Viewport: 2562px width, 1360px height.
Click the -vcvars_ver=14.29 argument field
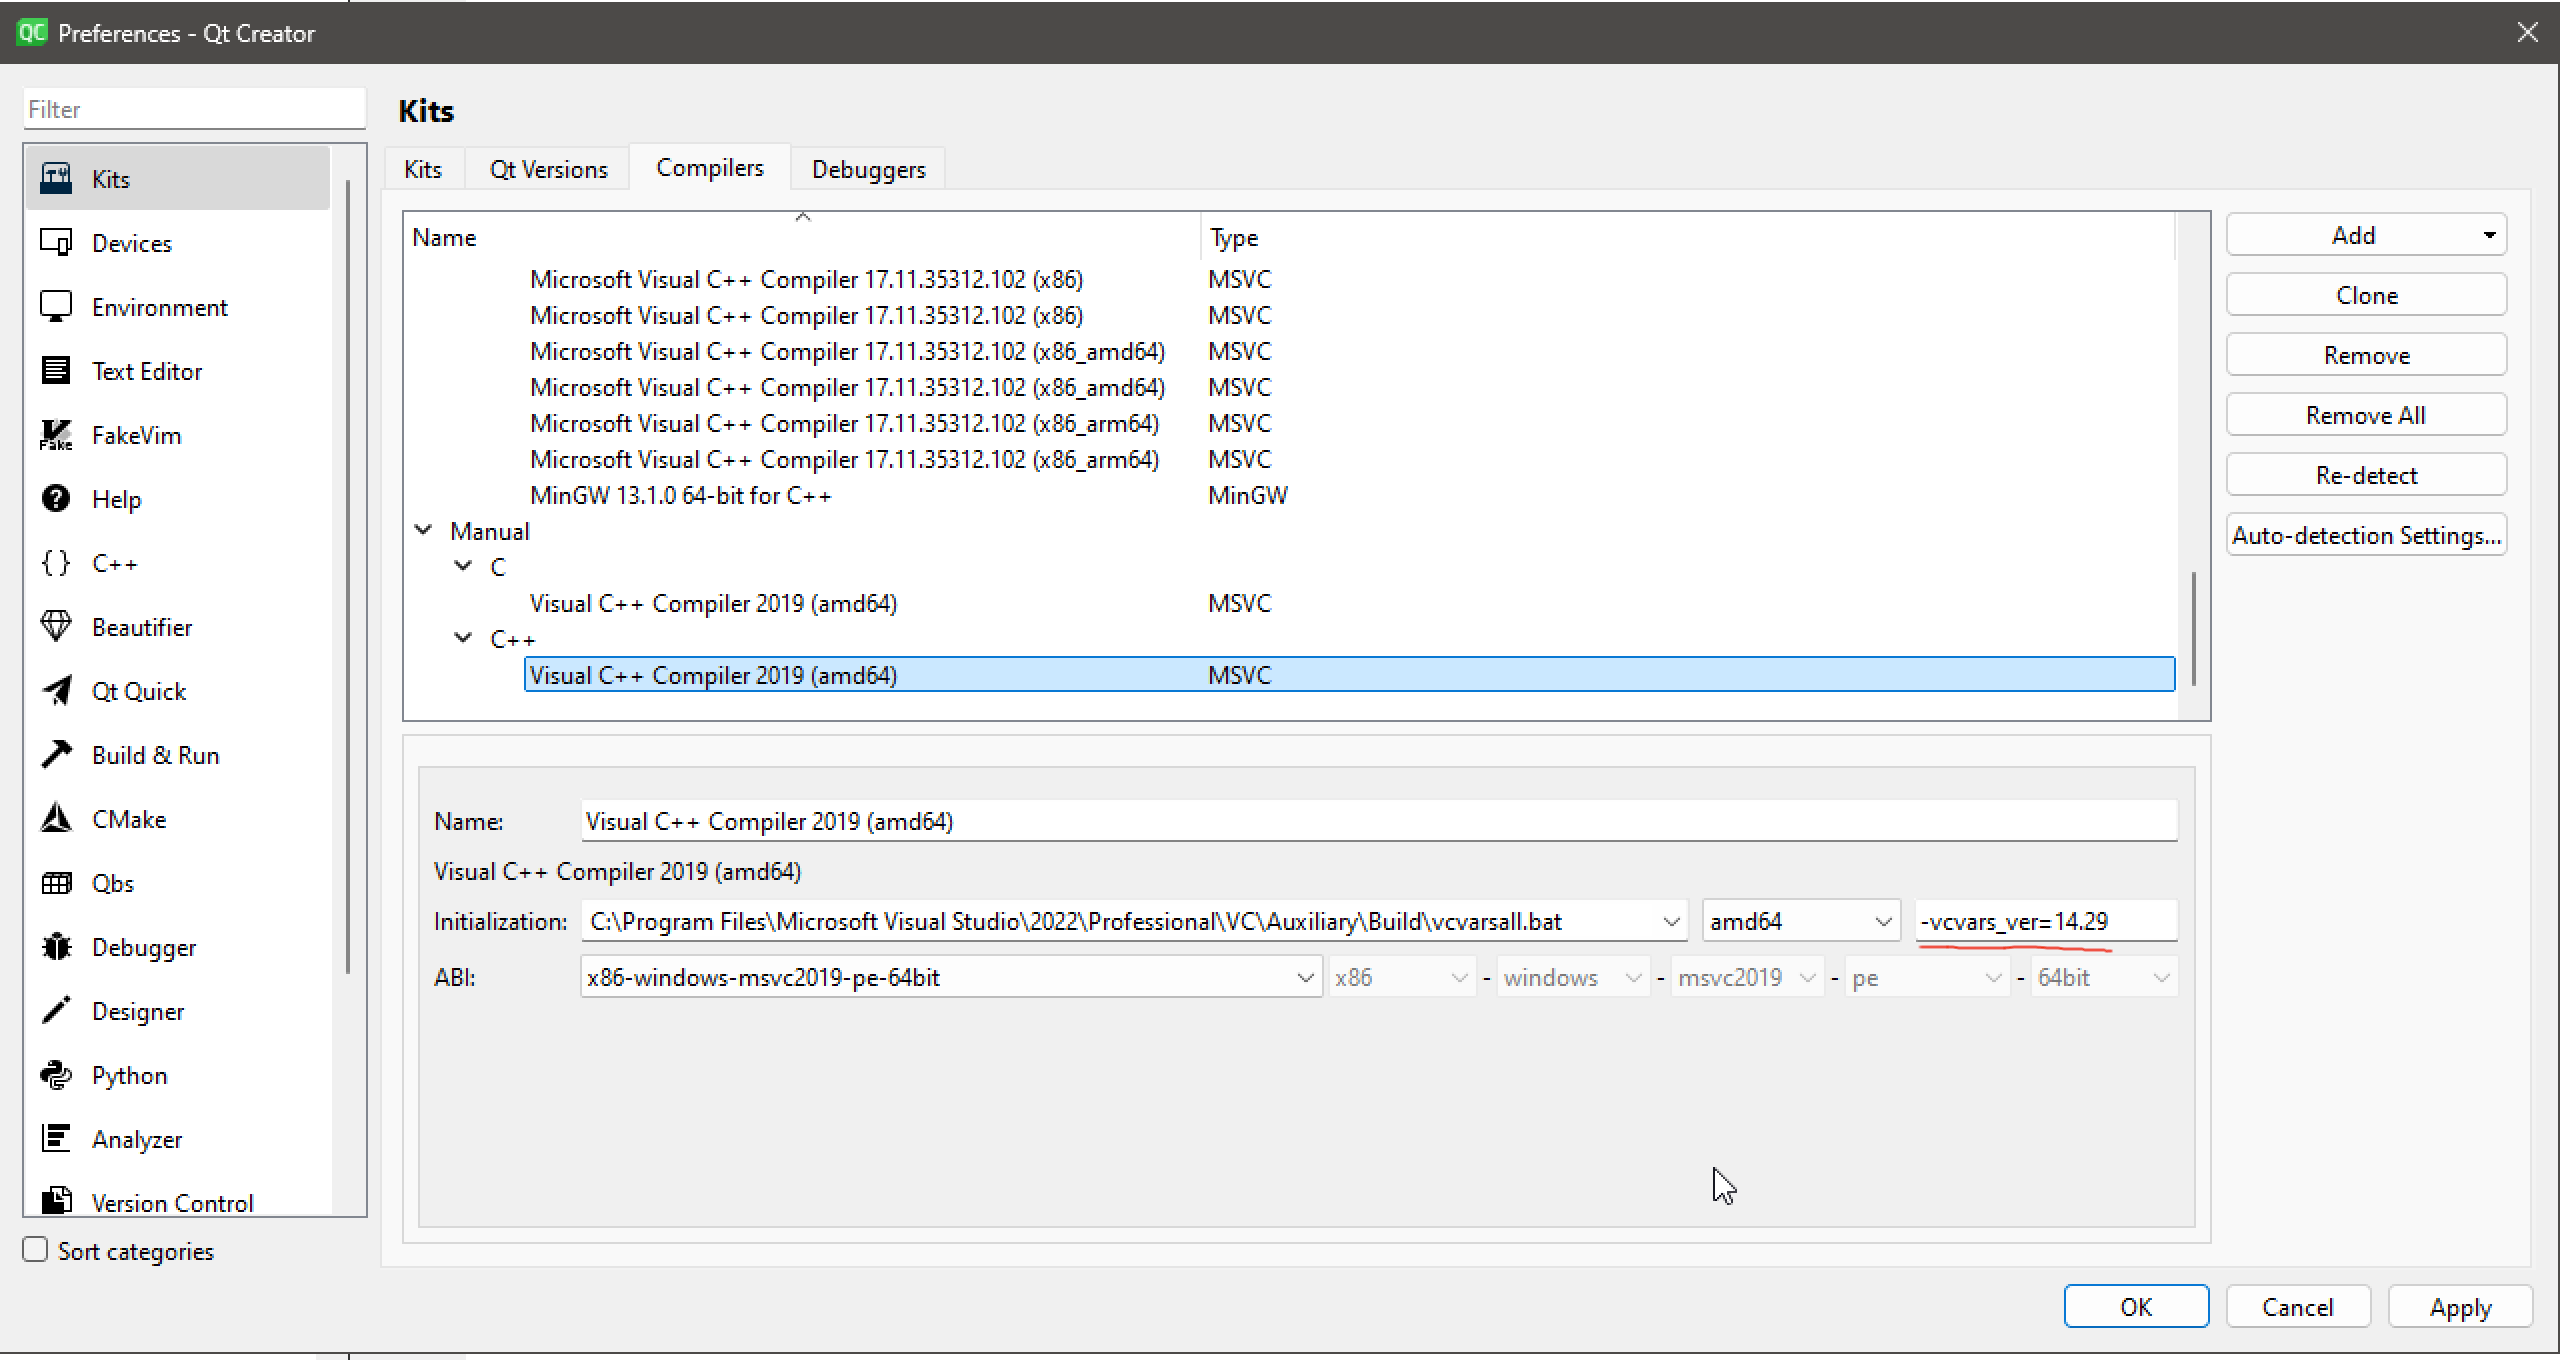[2046, 921]
